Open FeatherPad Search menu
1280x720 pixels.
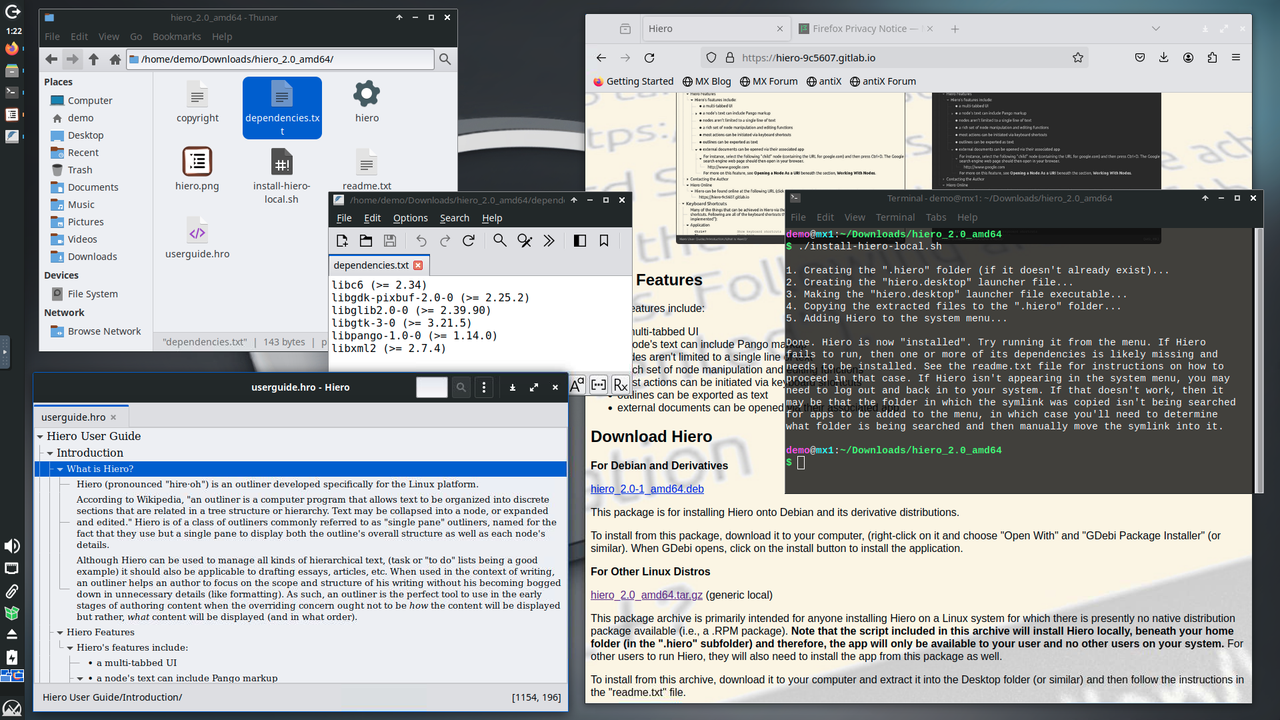pyautogui.click(x=454, y=218)
